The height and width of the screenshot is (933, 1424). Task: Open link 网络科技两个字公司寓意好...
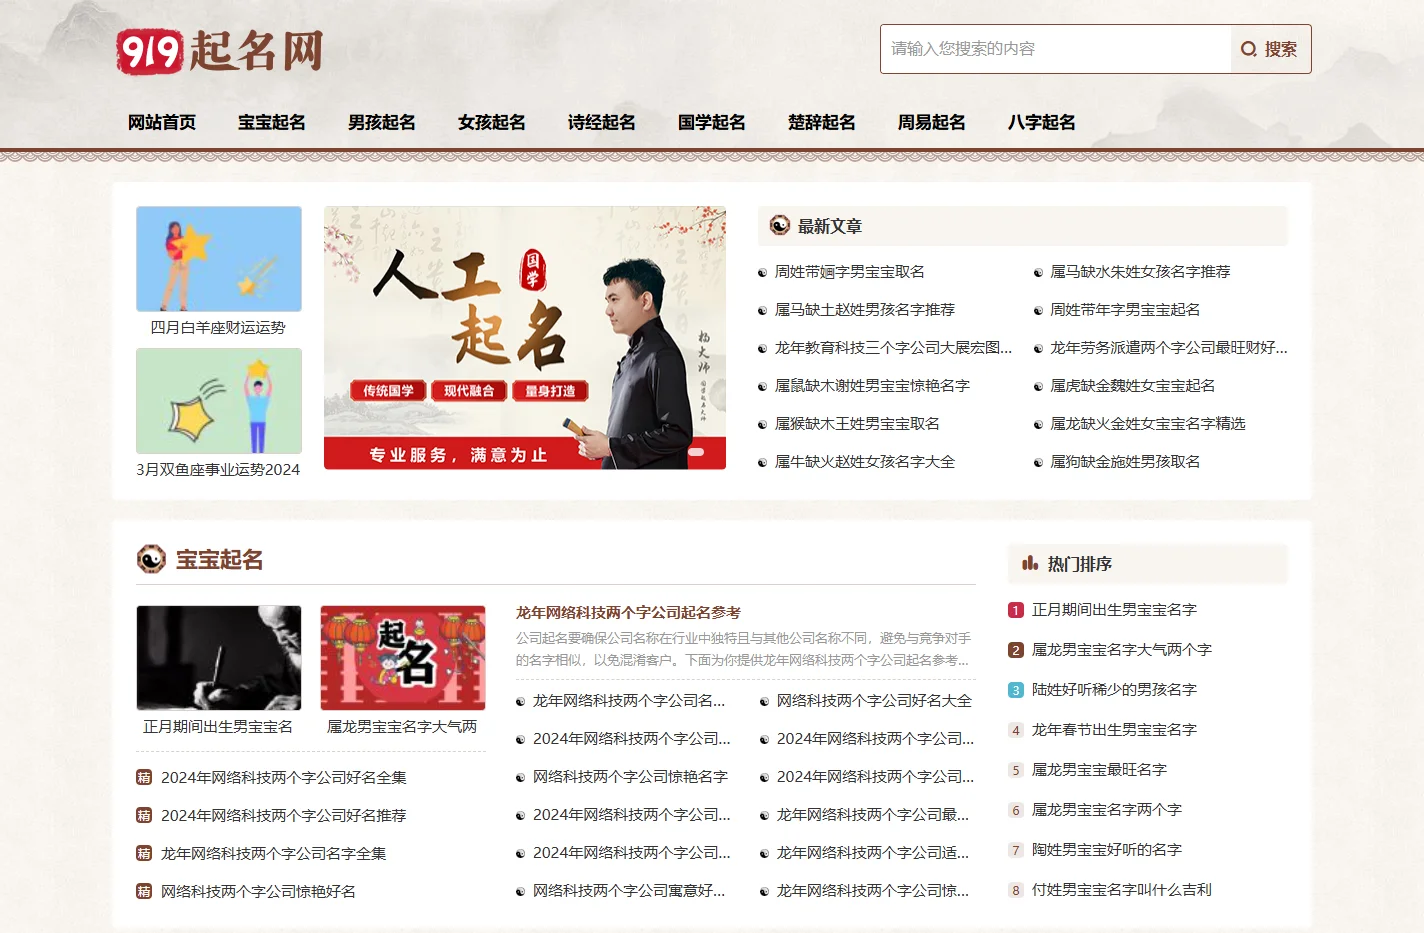tap(629, 891)
